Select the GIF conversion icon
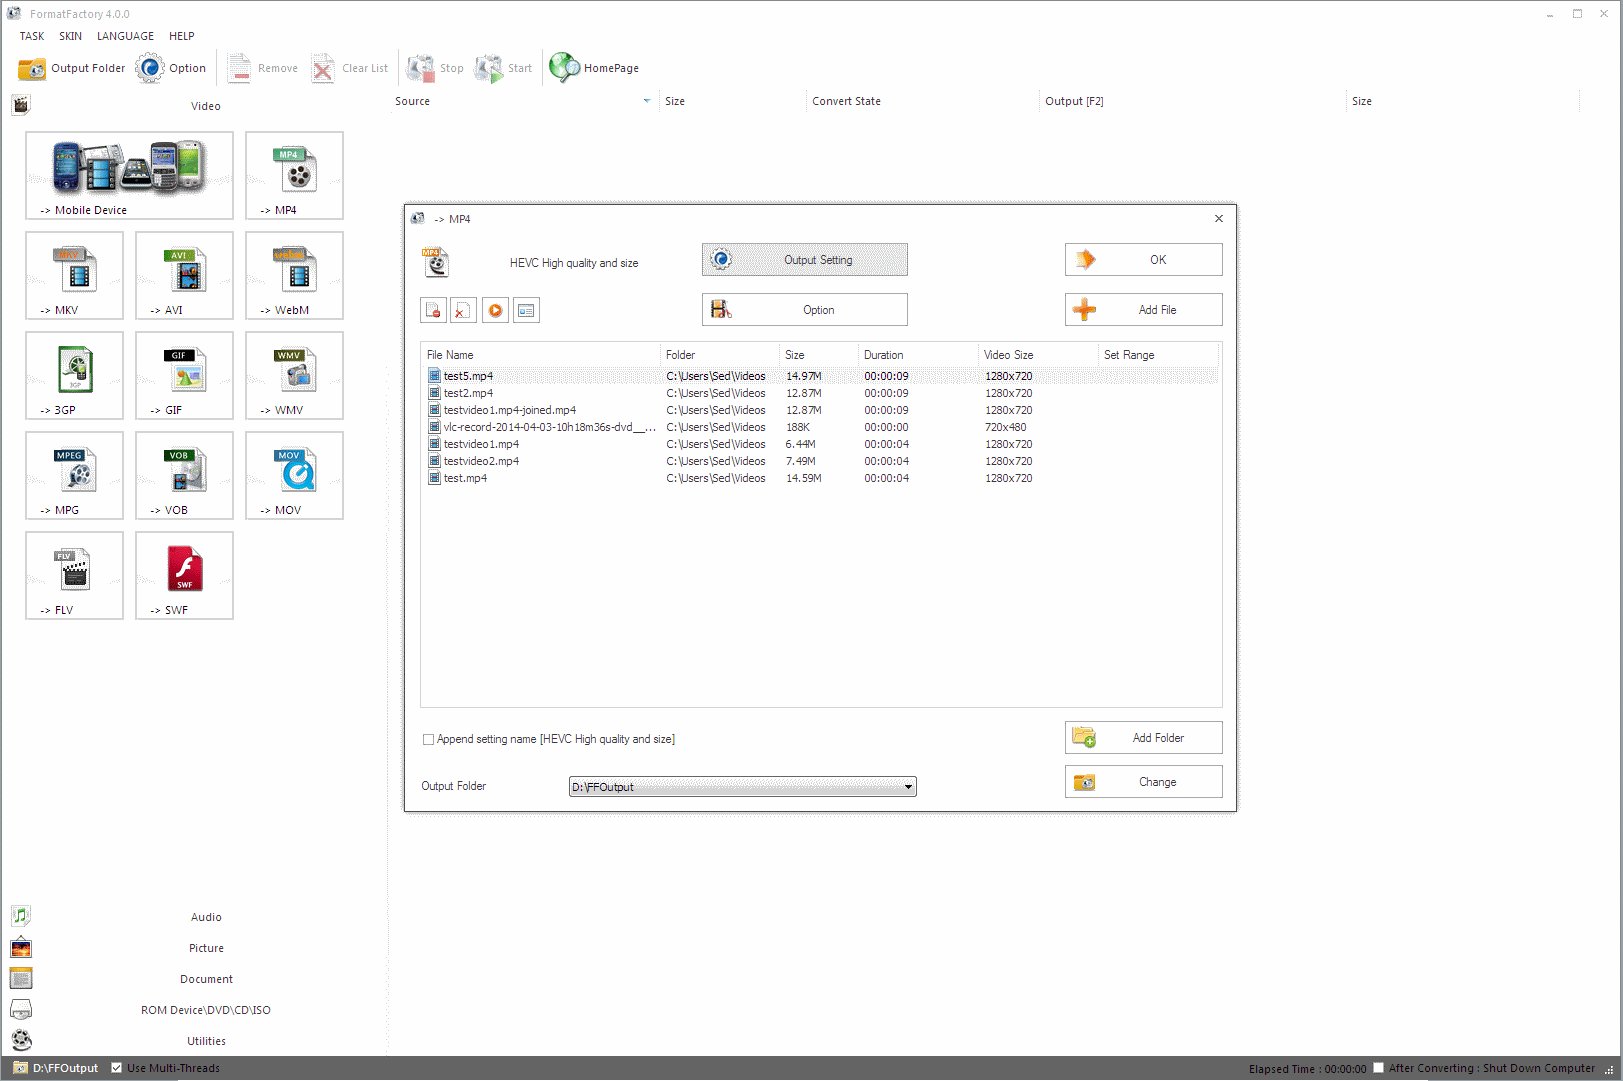The width and height of the screenshot is (1623, 1081). click(184, 375)
